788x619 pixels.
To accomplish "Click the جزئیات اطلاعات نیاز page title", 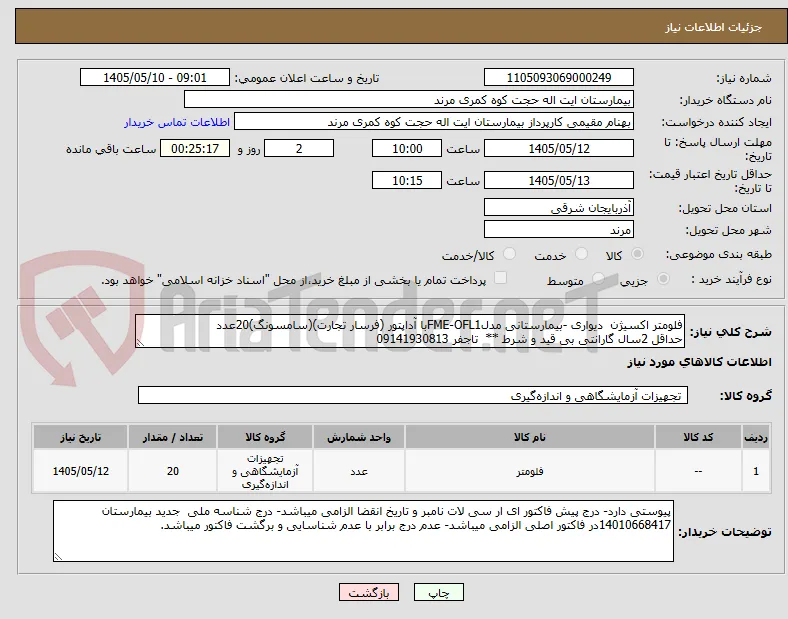I will click(x=714, y=27).
